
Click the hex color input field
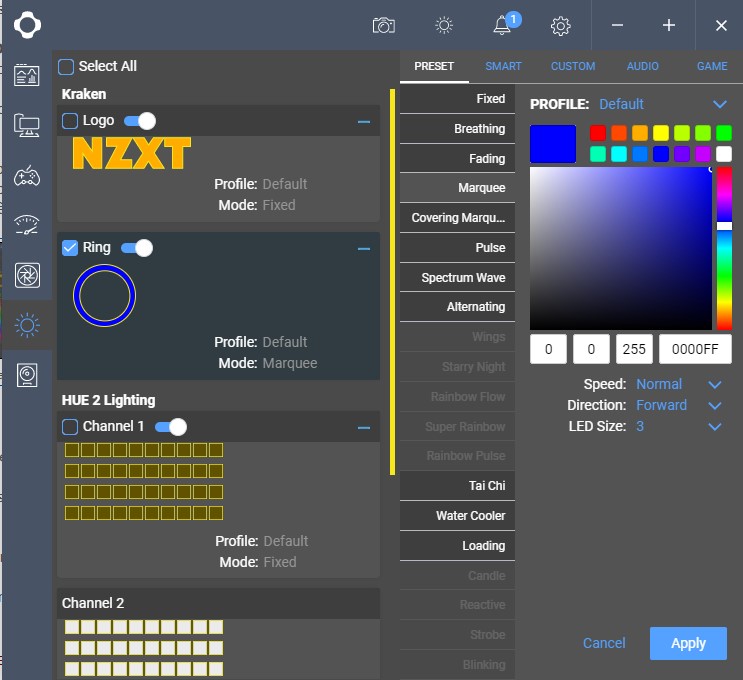click(695, 349)
